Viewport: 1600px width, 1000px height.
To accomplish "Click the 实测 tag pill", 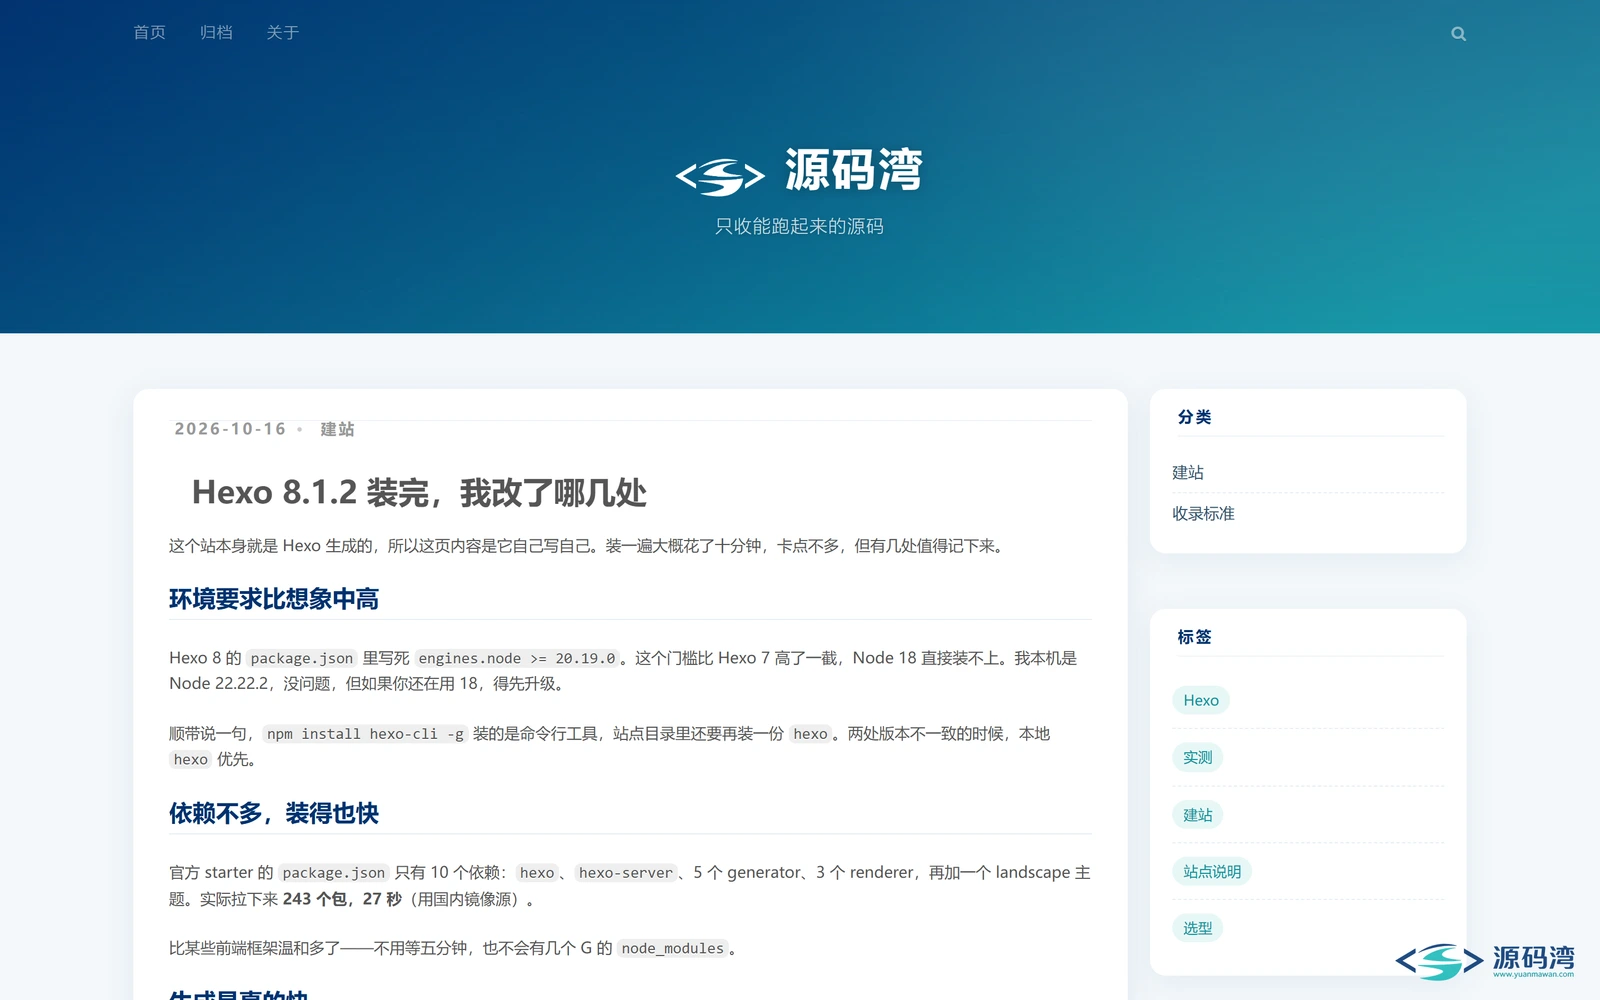I will coord(1197,757).
